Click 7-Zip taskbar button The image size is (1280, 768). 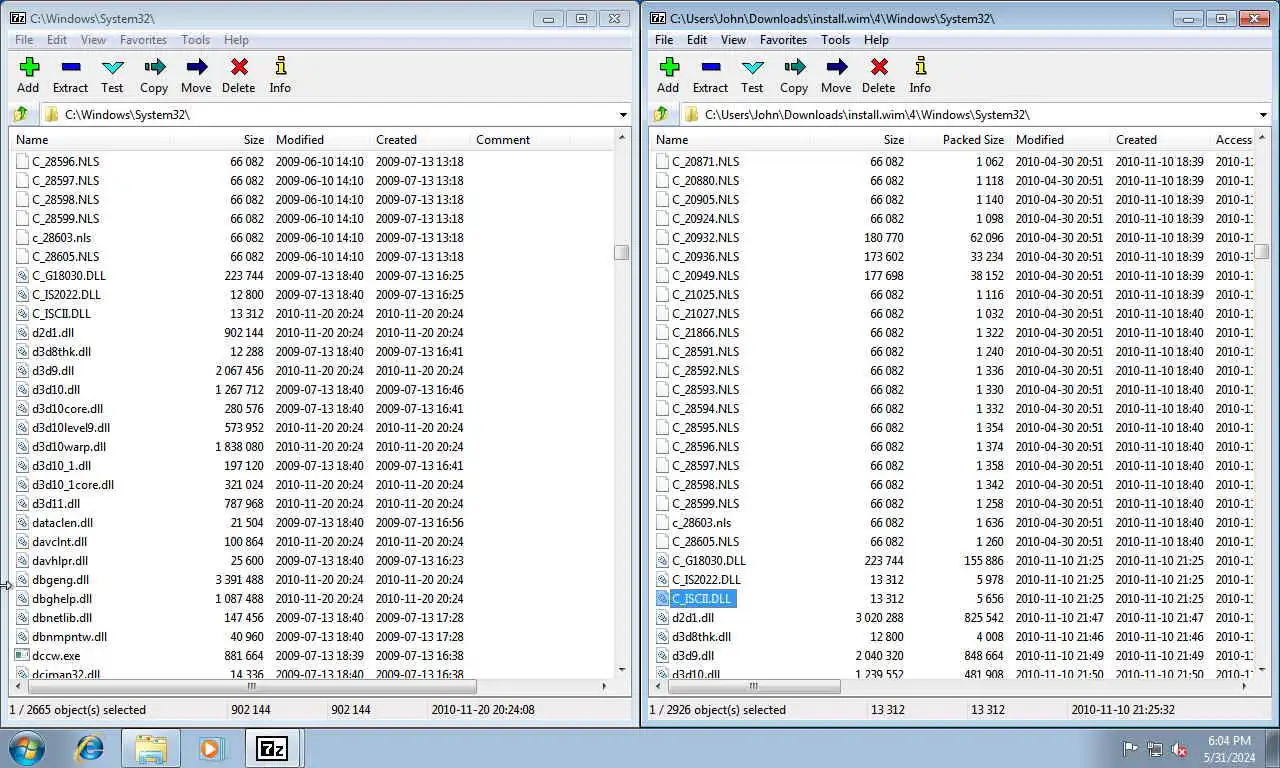(272, 748)
